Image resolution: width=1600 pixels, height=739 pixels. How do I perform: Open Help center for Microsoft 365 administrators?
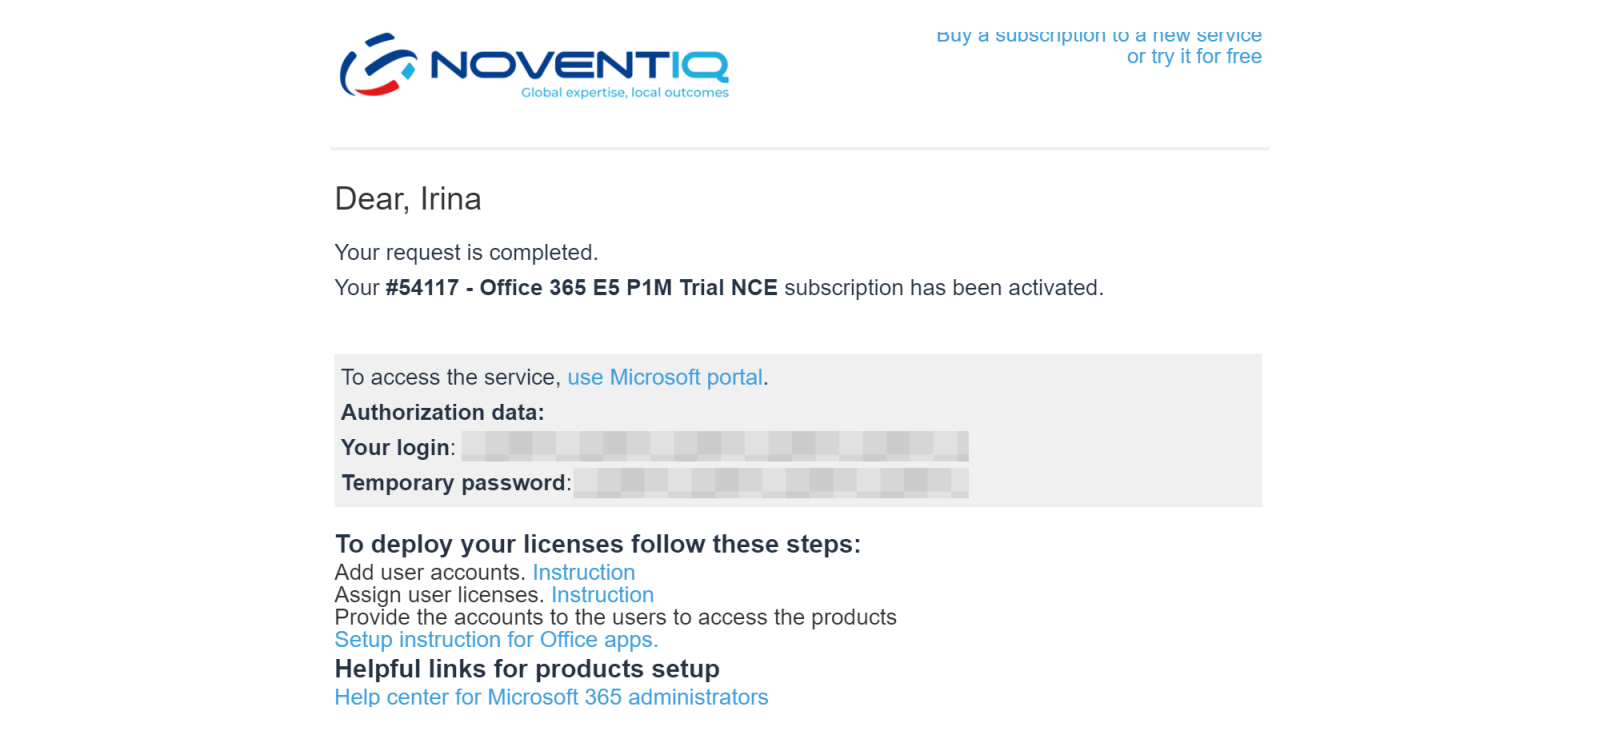(x=551, y=697)
